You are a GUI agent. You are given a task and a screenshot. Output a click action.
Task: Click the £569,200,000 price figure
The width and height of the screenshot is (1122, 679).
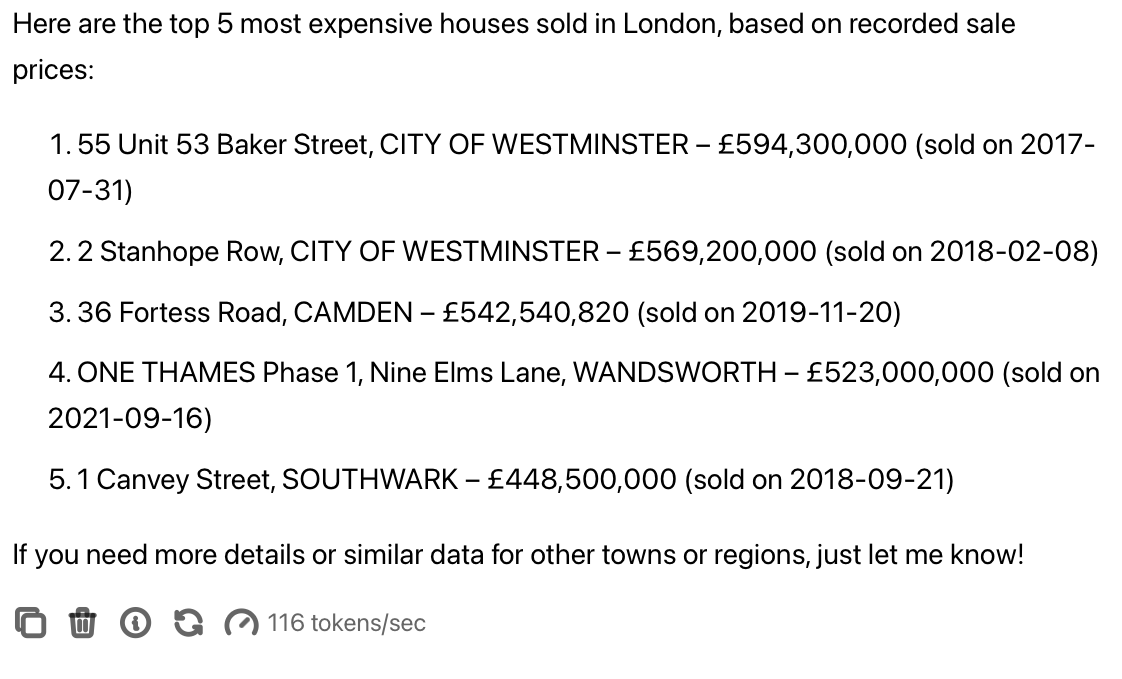[722, 251]
